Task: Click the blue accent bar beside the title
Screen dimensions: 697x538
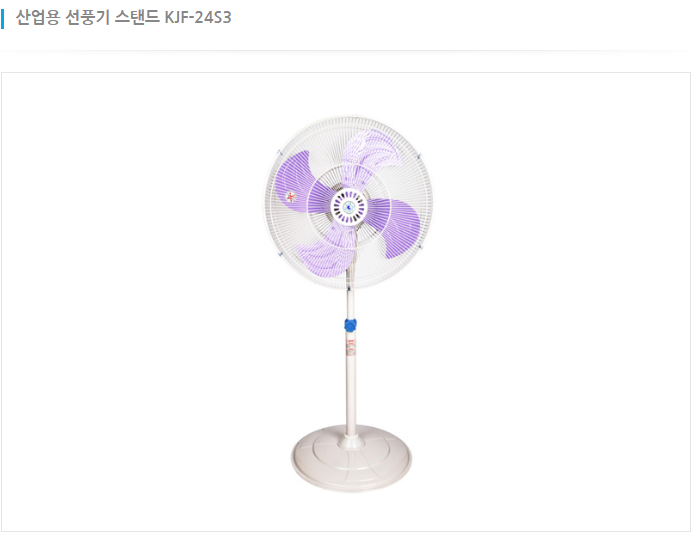Action: [x=3, y=18]
